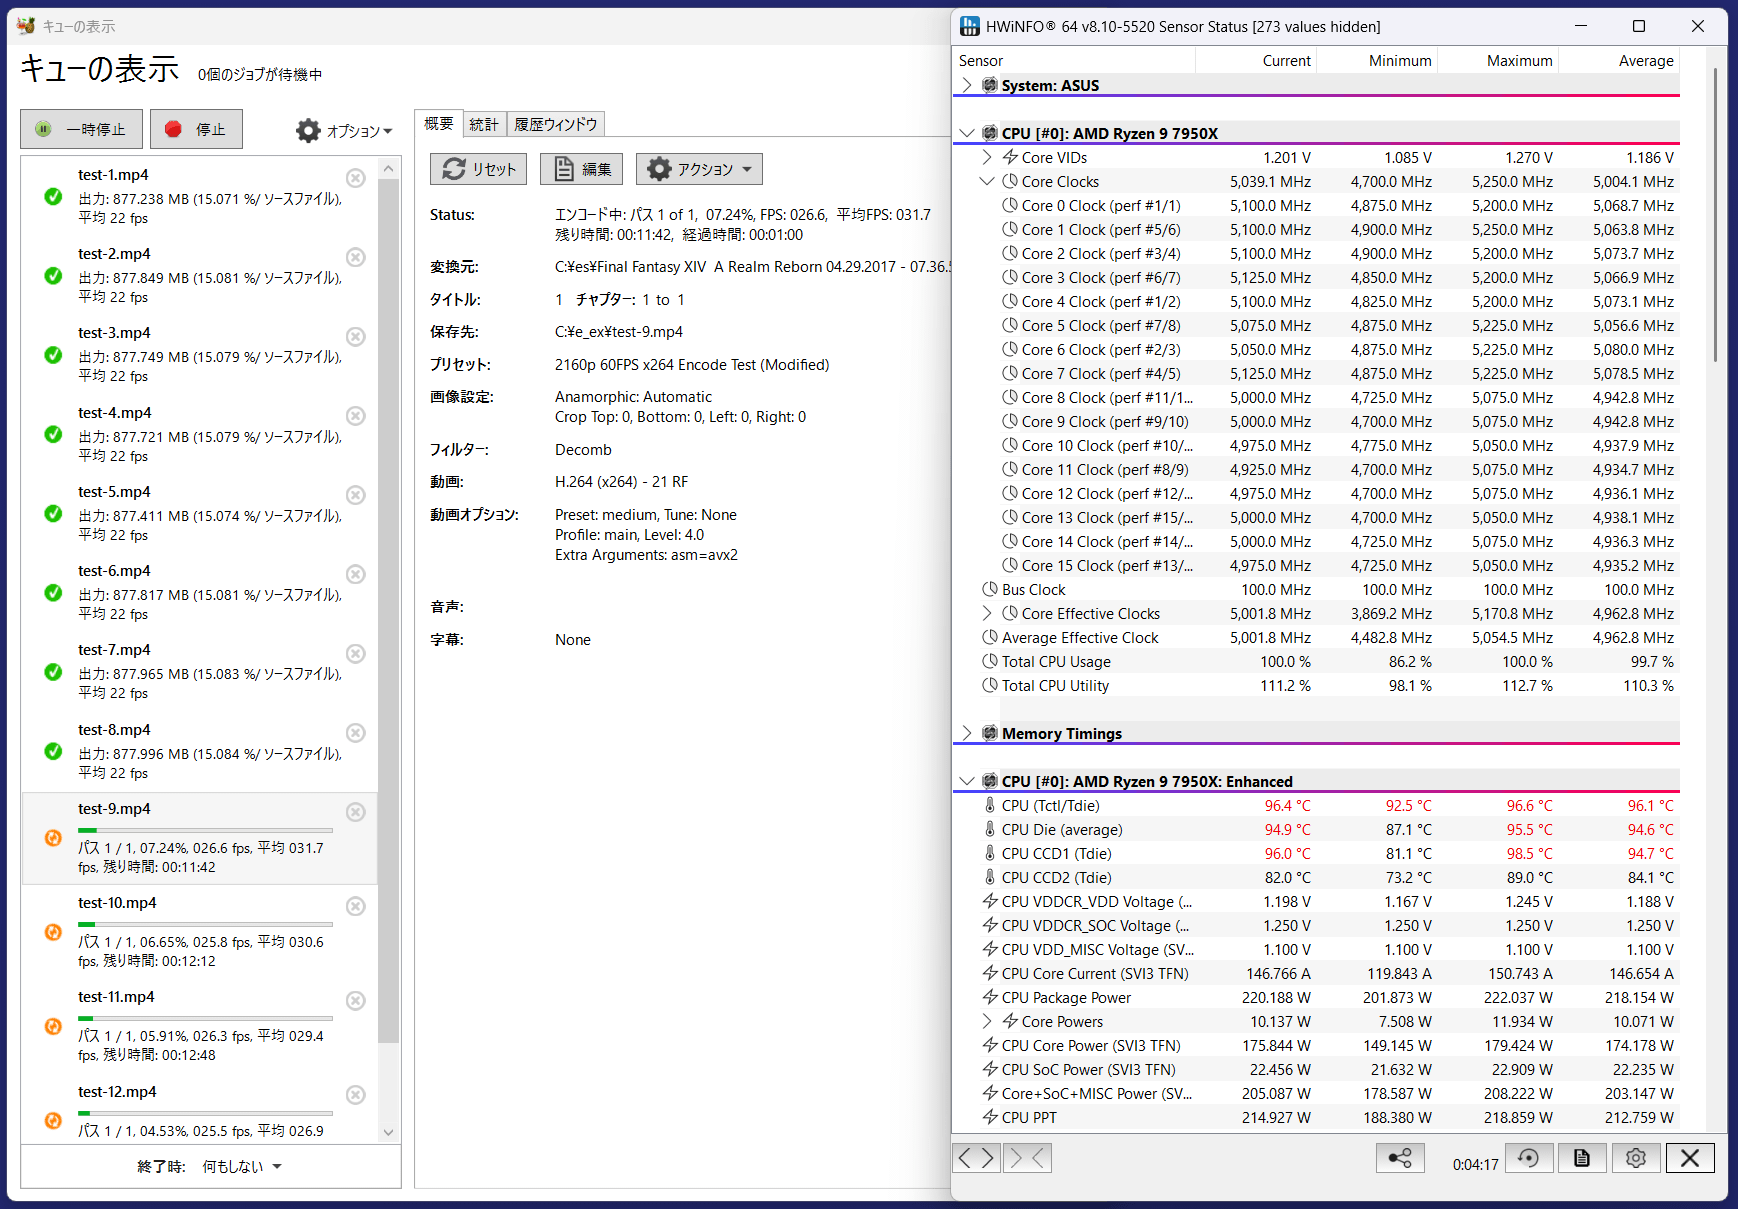This screenshot has height=1209, width=1738.
Task: Expand Core Powers row
Action: tap(987, 1021)
